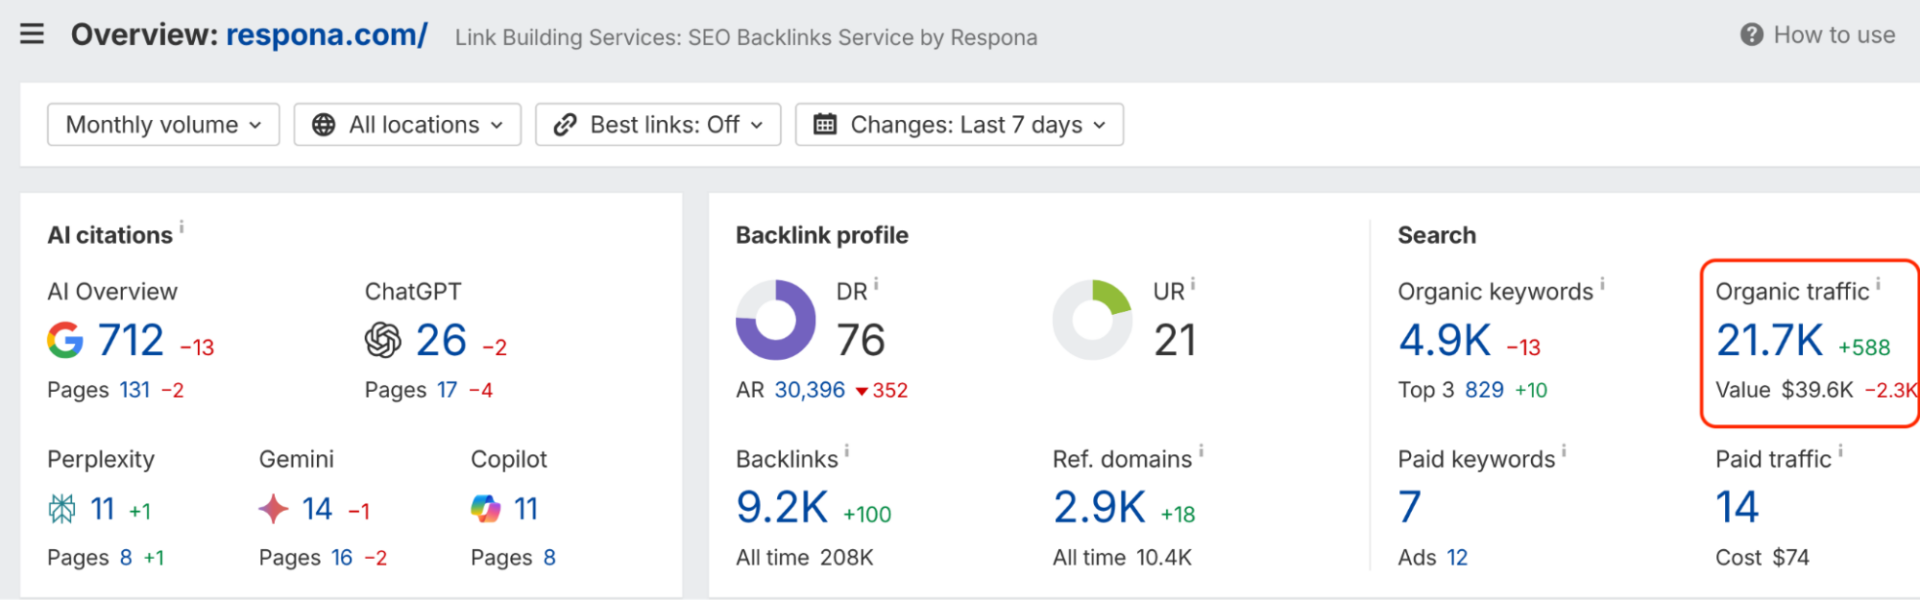Click the chain link icon in Best links
1920x600 pixels.
(x=565, y=125)
